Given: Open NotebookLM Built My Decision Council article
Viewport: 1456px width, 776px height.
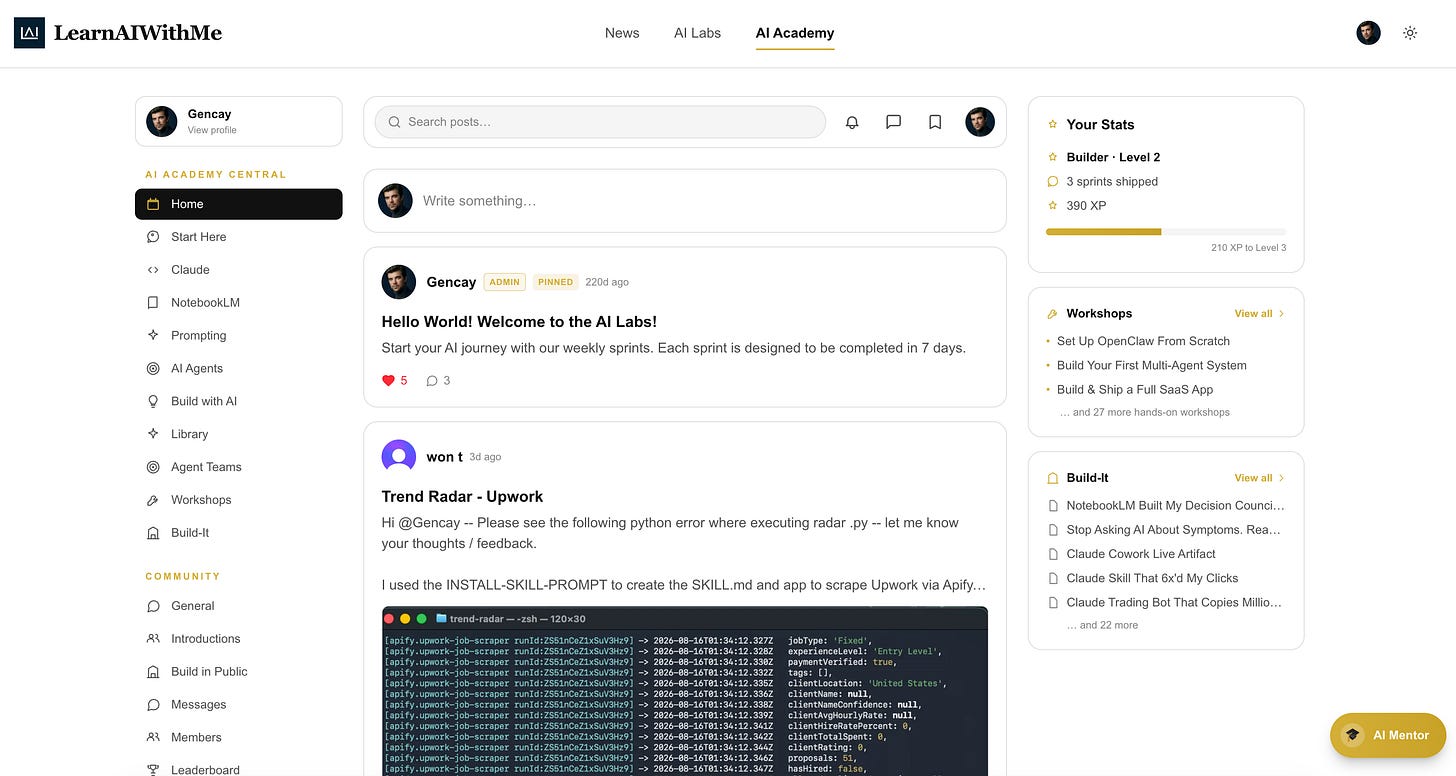Looking at the screenshot, I should (x=1175, y=506).
